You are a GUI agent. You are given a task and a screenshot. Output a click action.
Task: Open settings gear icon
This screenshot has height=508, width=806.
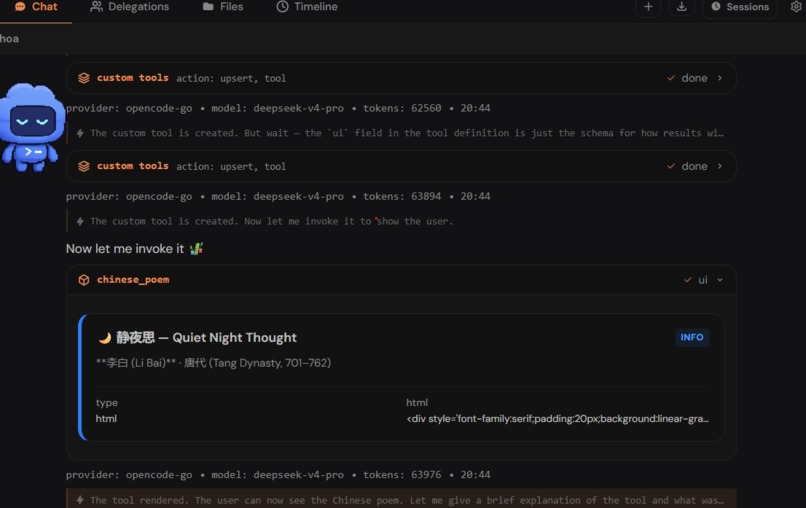796,7
